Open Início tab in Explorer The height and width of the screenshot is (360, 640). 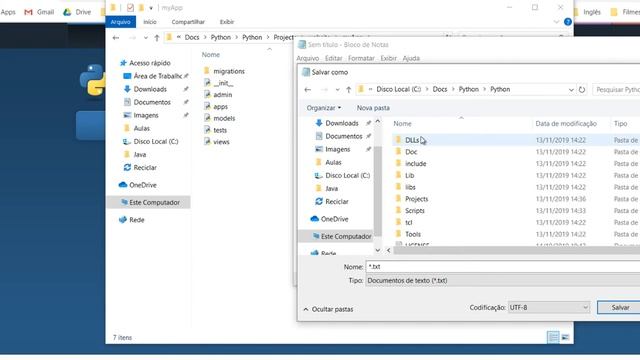pos(150,22)
